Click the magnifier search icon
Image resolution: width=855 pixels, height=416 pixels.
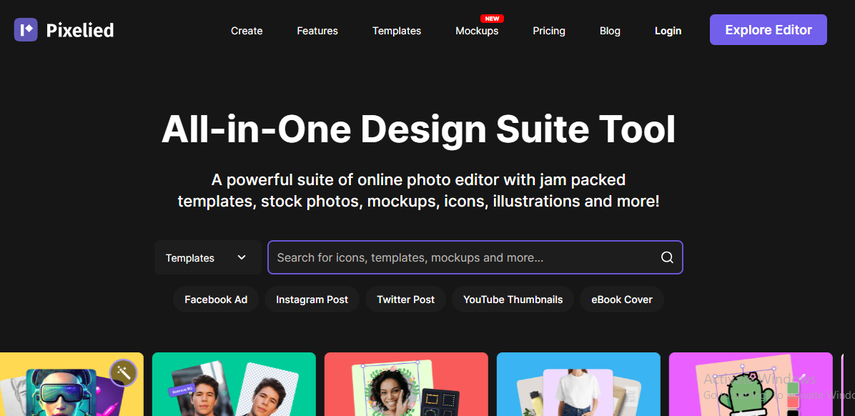pyautogui.click(x=667, y=257)
